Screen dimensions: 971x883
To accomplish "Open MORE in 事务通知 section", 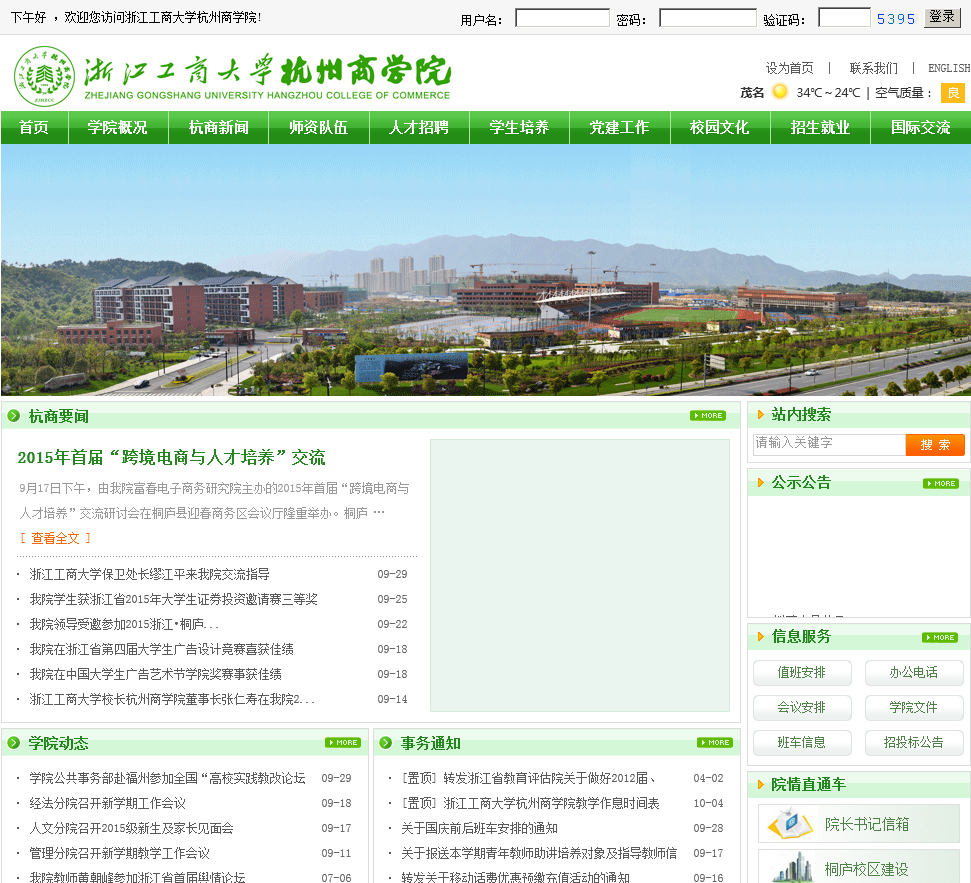I will [x=714, y=743].
